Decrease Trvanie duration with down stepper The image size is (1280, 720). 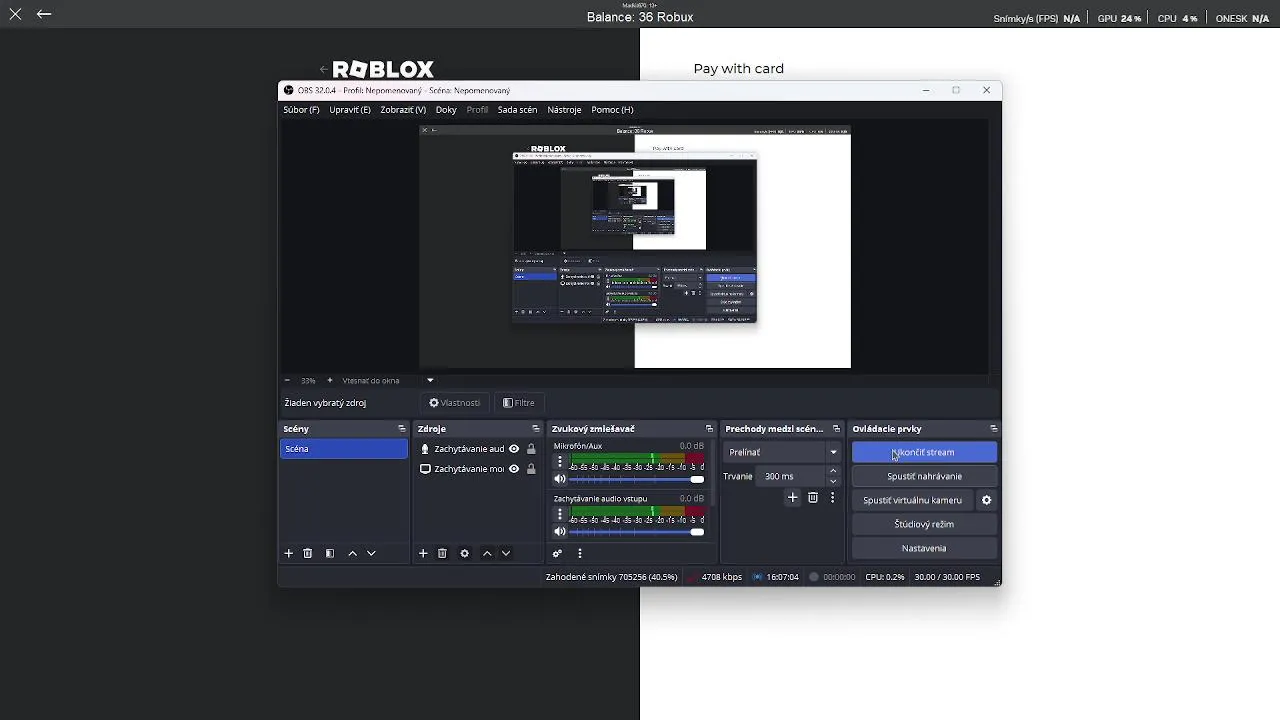tap(833, 481)
